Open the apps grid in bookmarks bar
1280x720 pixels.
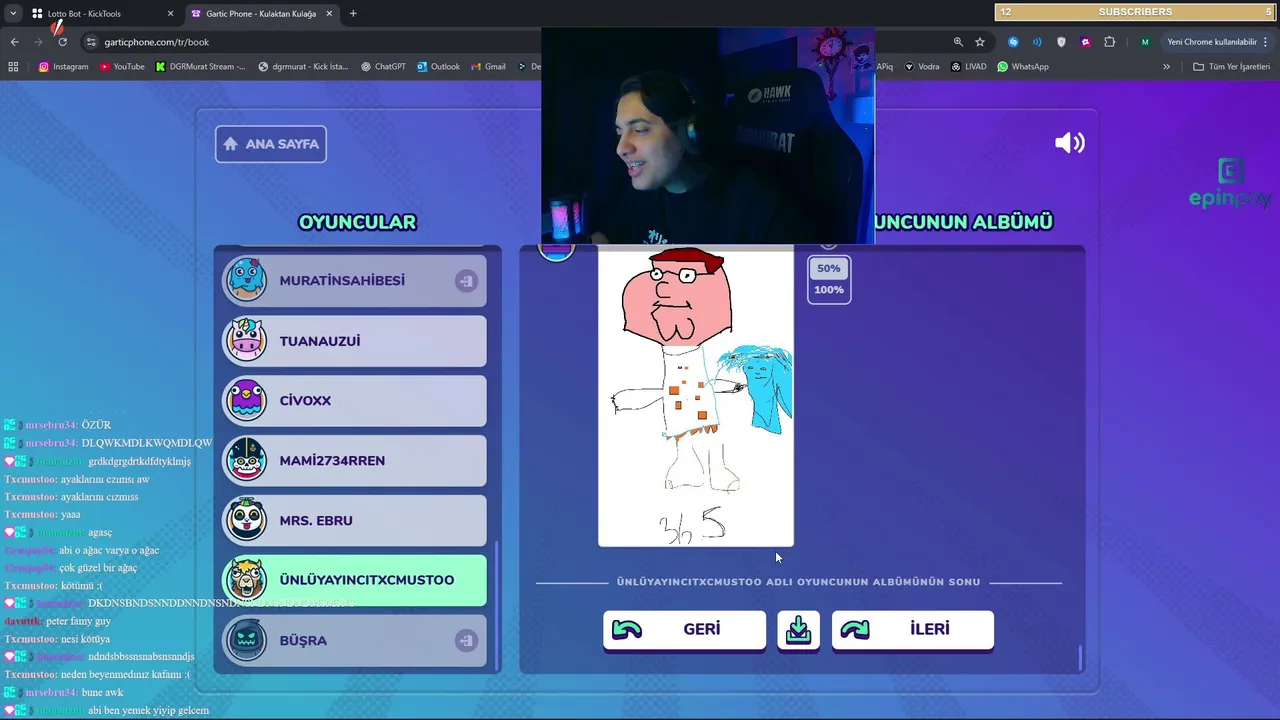[13, 67]
